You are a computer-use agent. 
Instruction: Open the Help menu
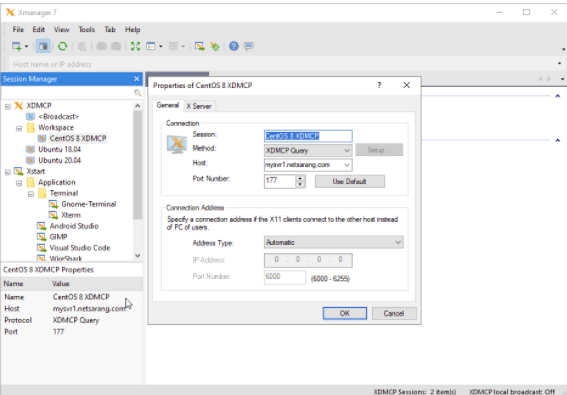click(x=133, y=30)
